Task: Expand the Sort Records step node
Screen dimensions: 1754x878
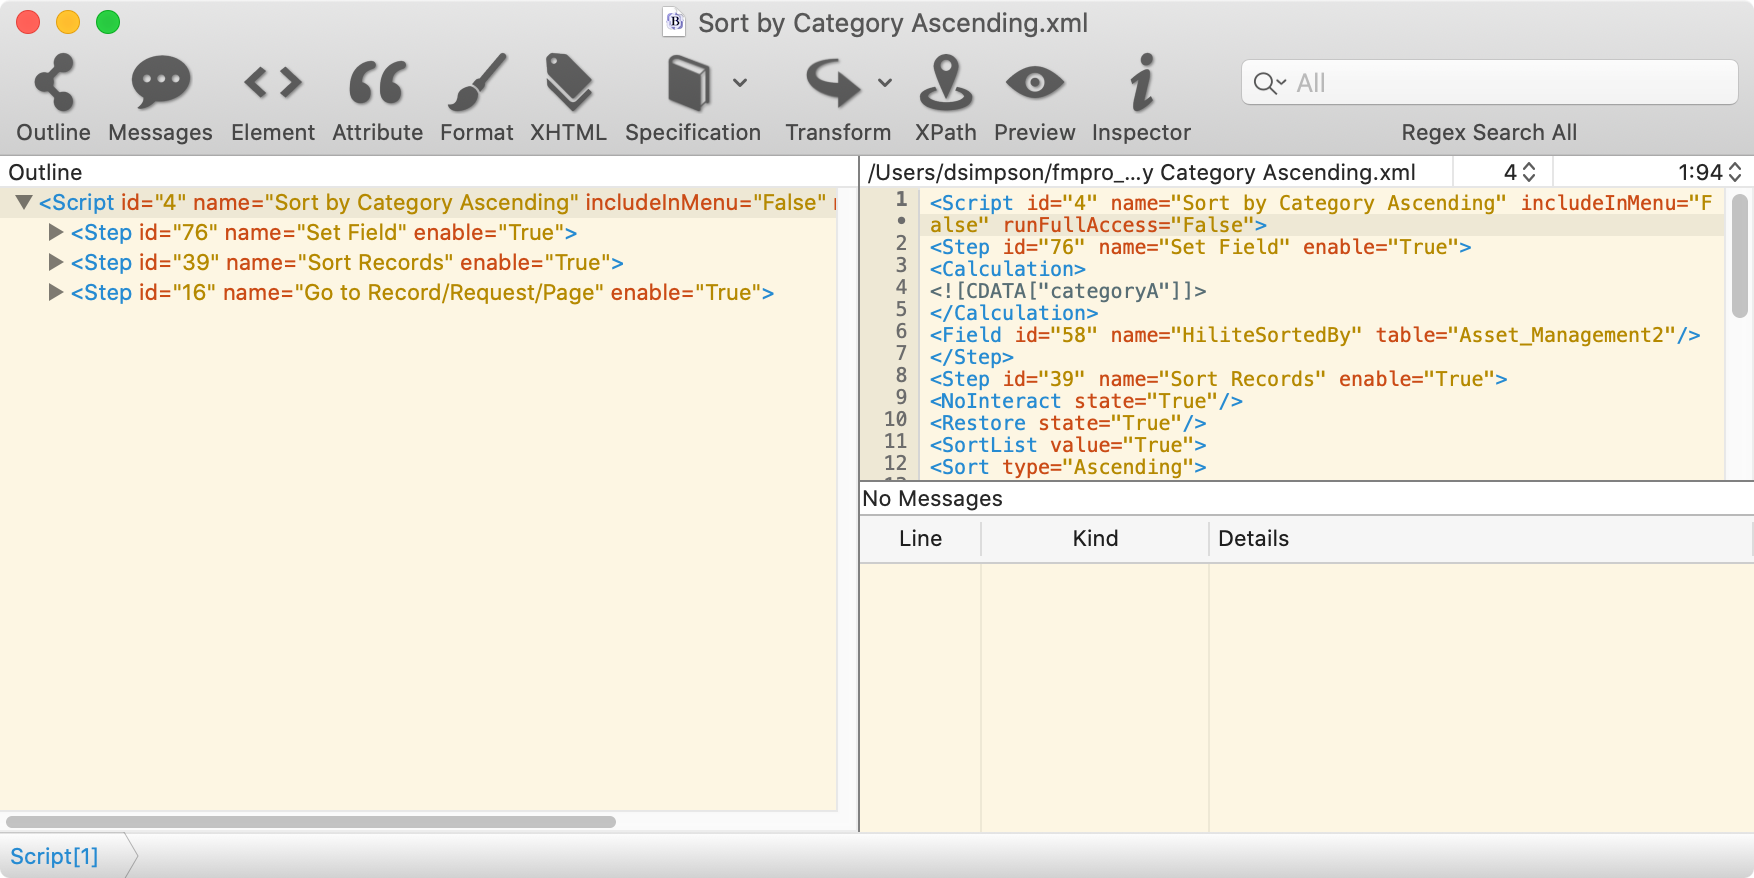Action: 56,263
